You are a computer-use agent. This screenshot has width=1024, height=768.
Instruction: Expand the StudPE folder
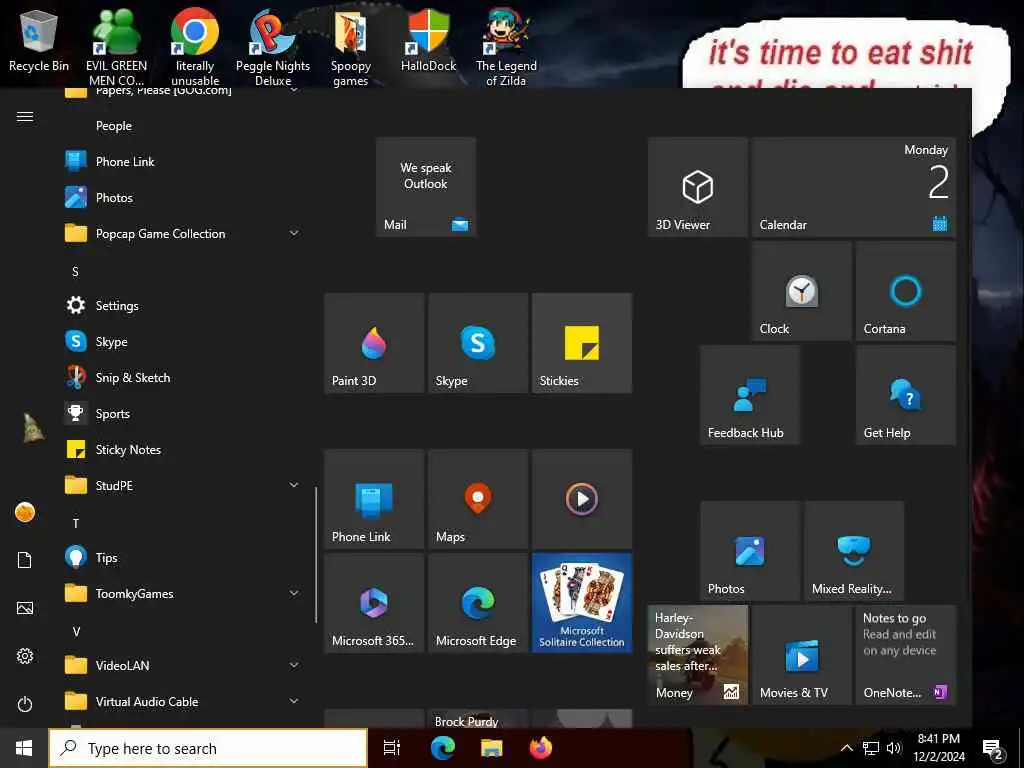click(183, 485)
